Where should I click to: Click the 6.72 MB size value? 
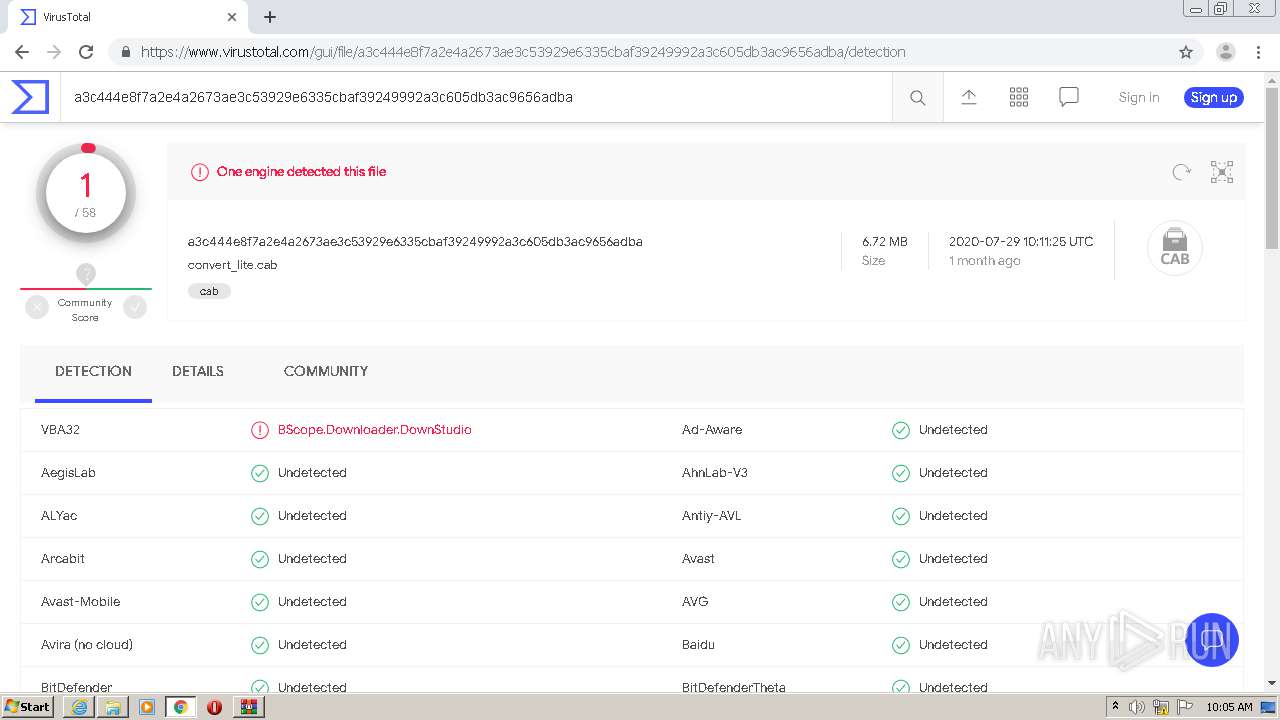click(885, 241)
